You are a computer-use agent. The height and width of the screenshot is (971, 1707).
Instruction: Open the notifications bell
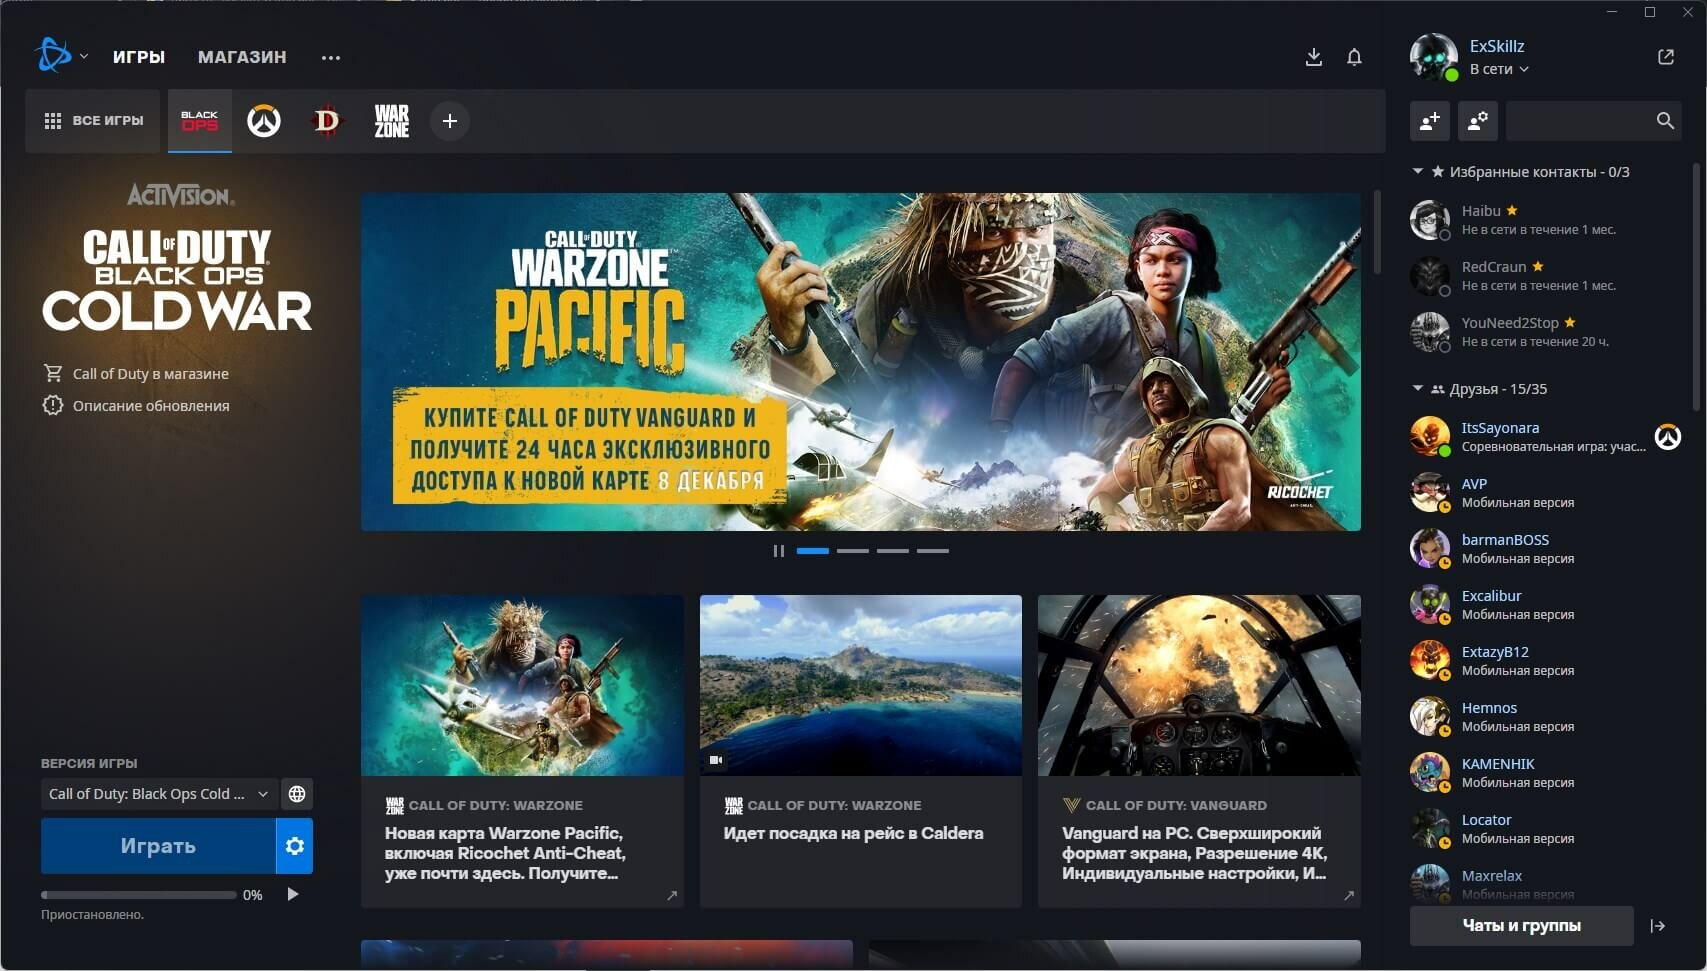coord(1354,57)
